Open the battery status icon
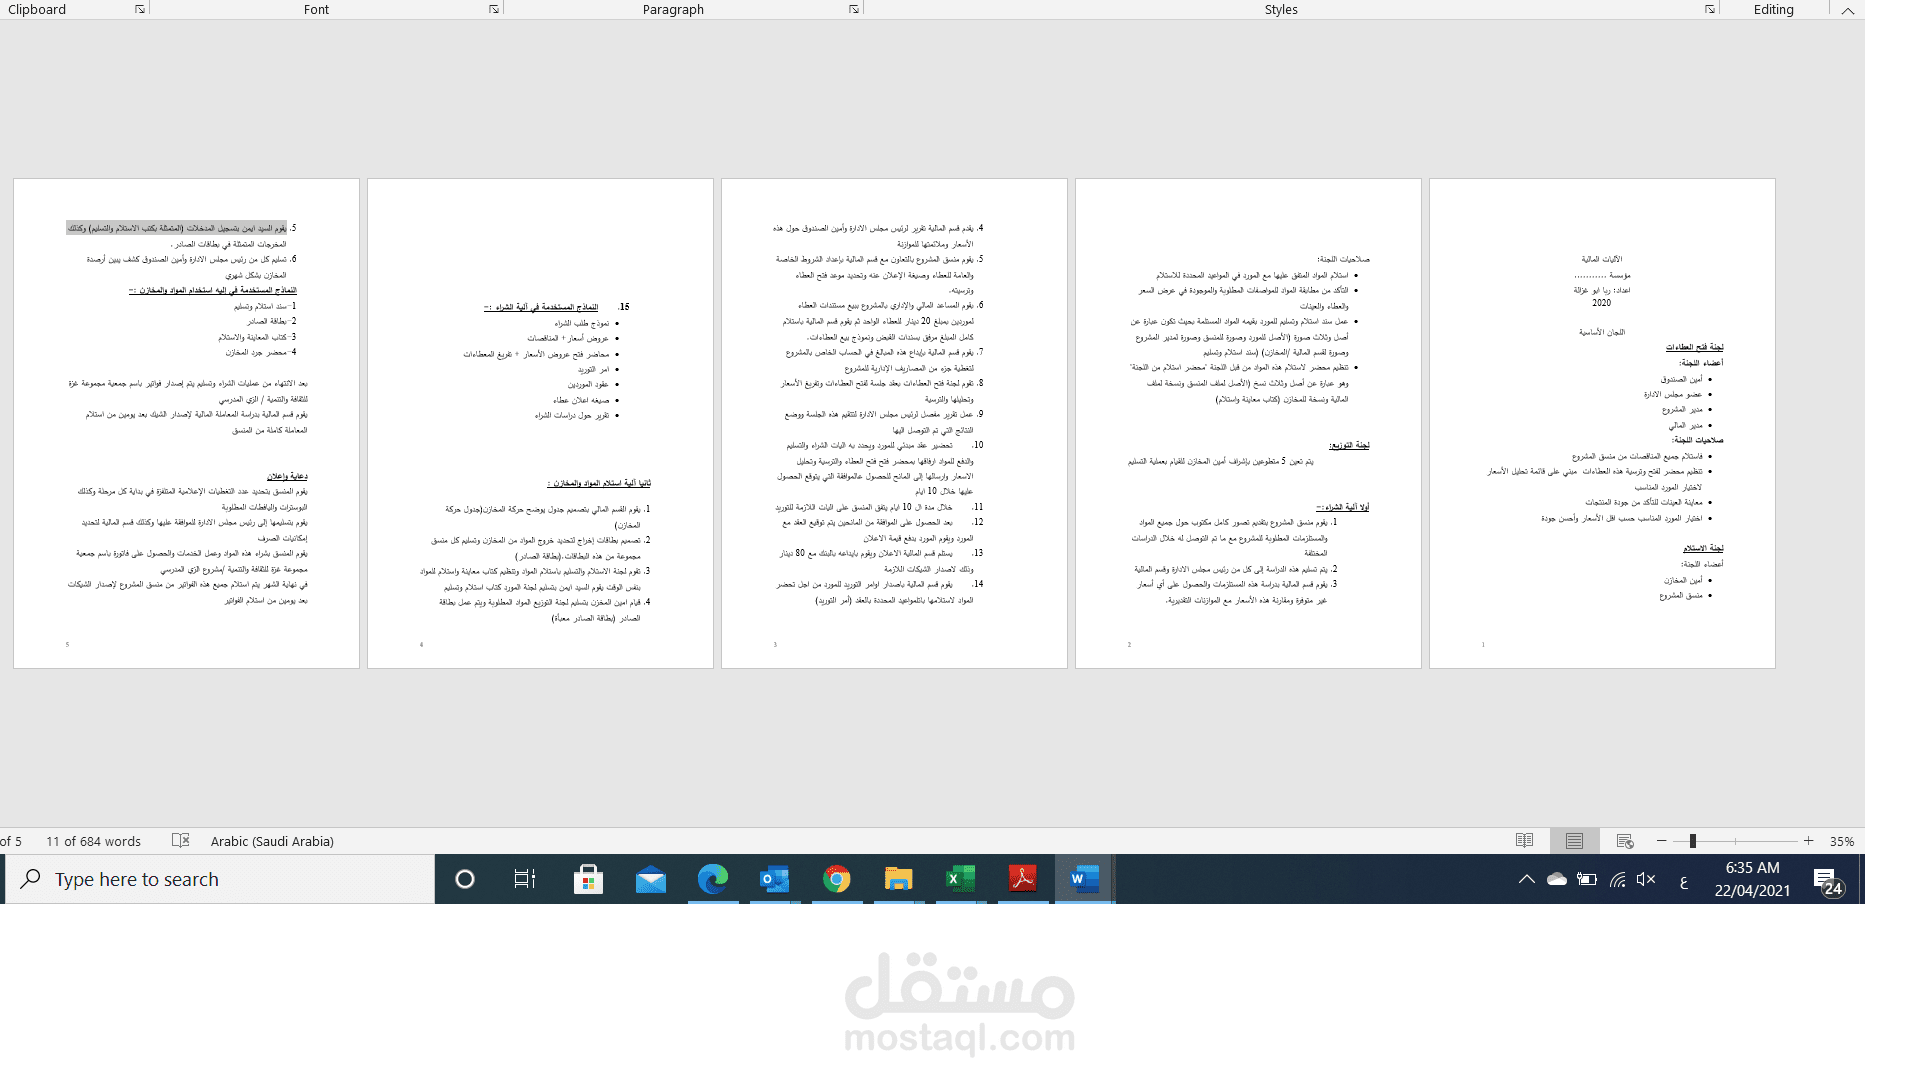1920x1080 pixels. click(1587, 879)
